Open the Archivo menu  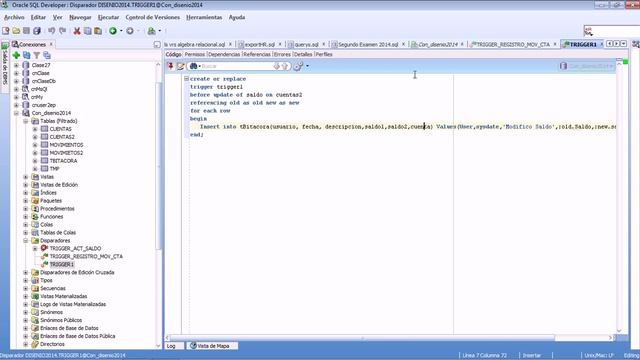point(14,18)
